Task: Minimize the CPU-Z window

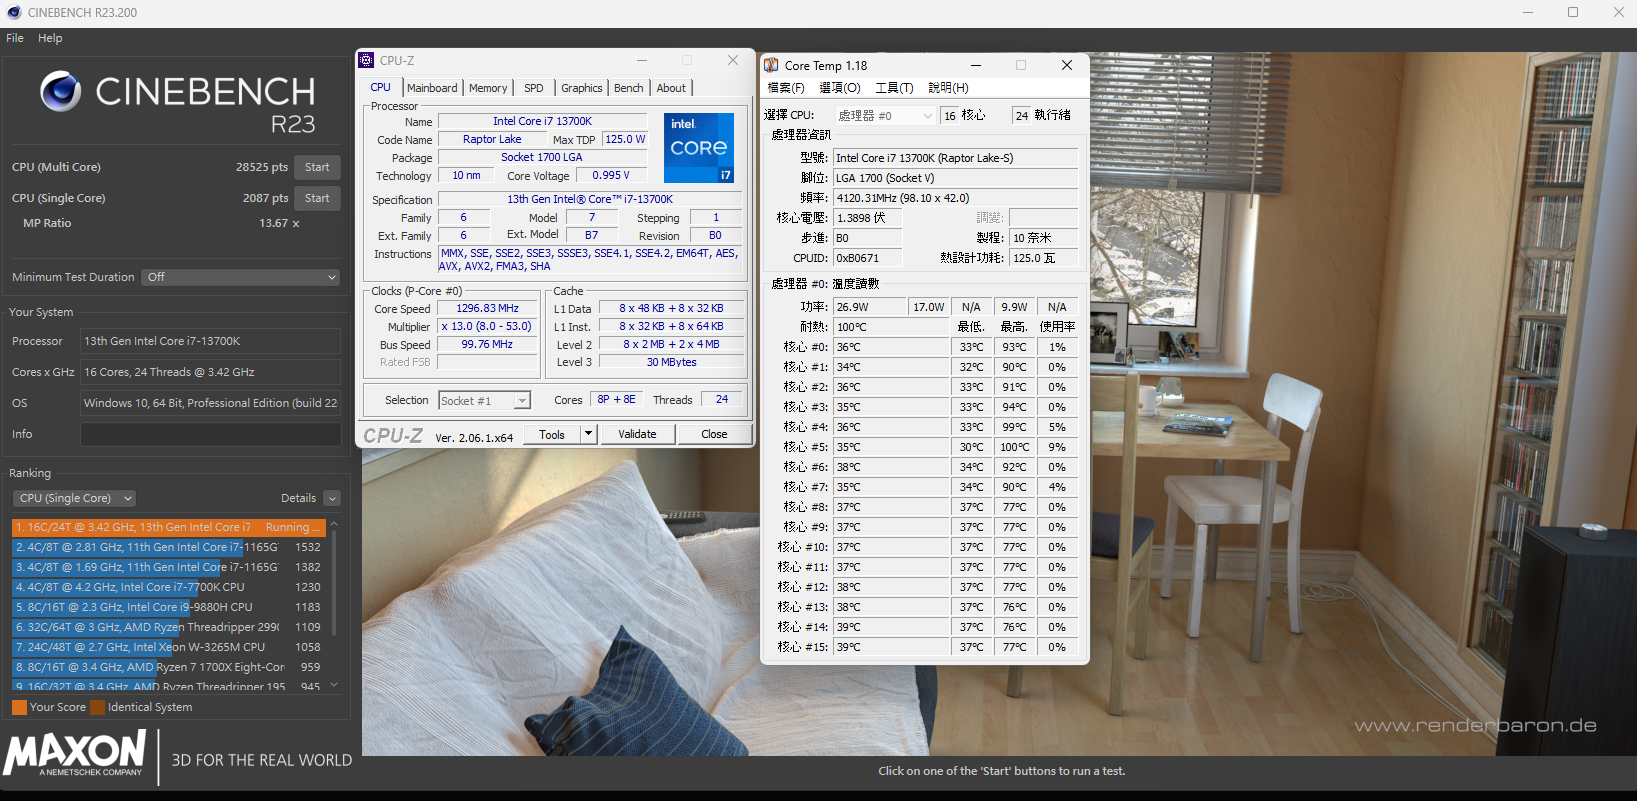Action: tap(642, 60)
